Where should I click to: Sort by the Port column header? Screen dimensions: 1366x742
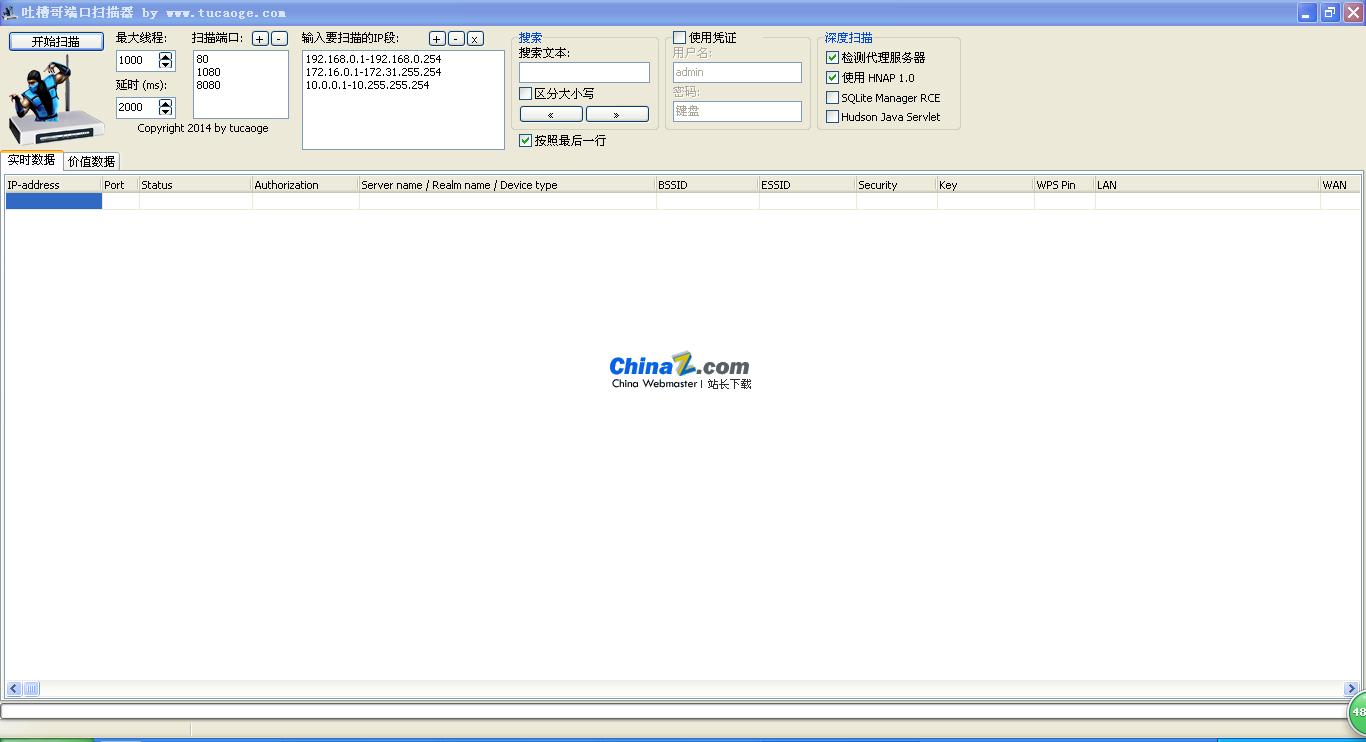coord(120,185)
